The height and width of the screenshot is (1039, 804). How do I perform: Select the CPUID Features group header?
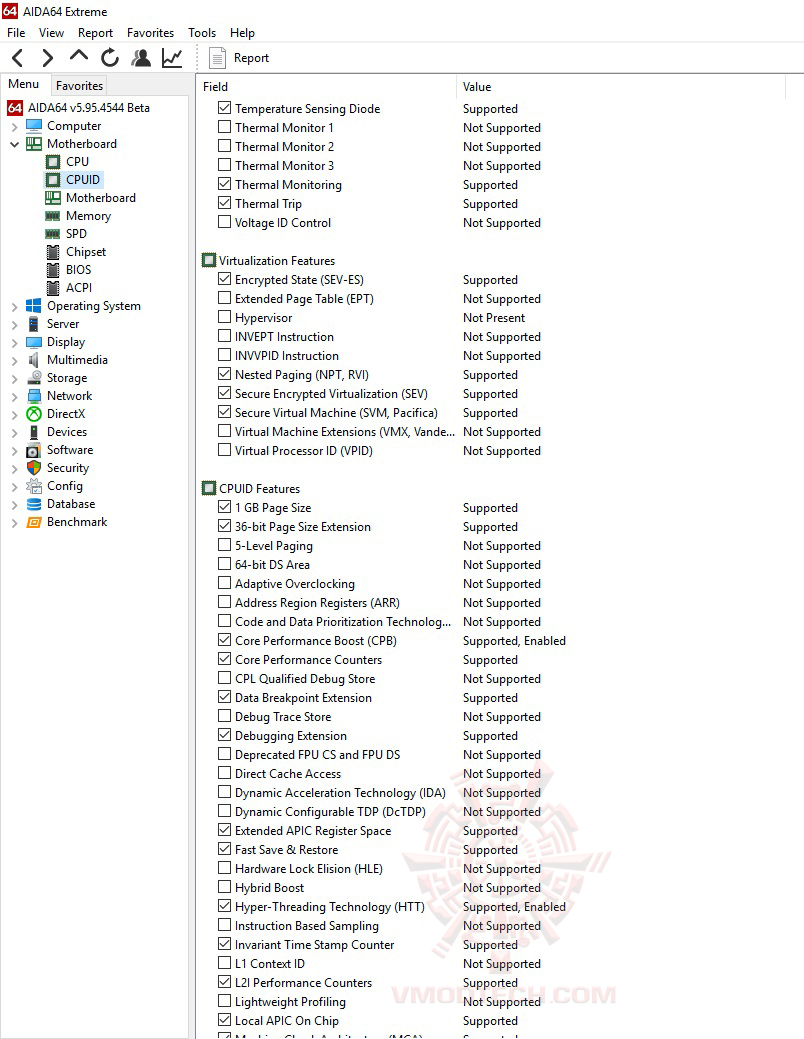click(259, 489)
